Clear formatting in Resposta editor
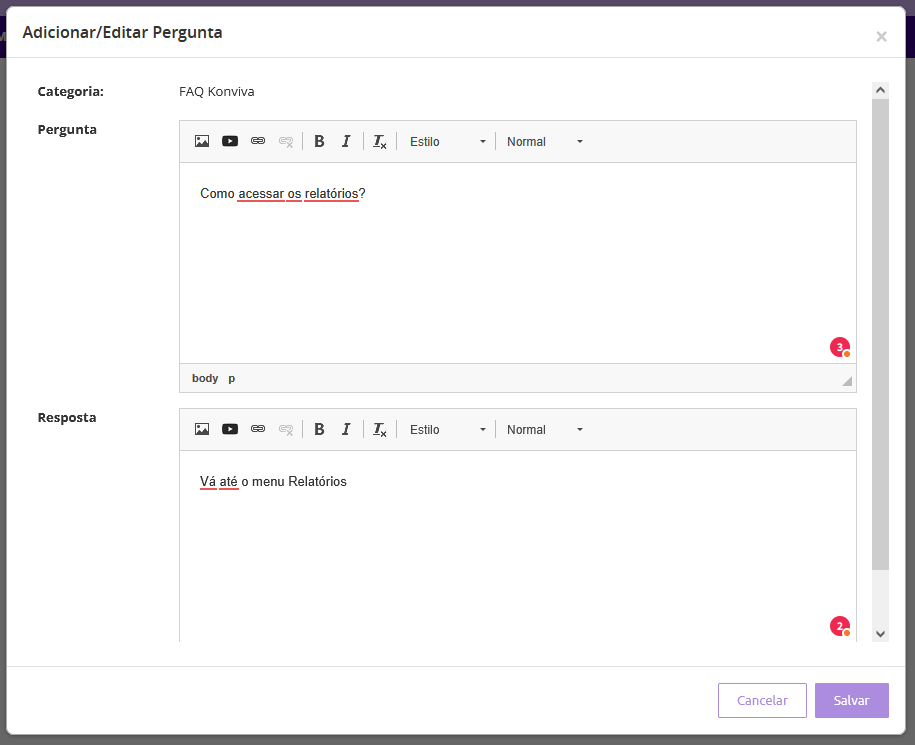The image size is (915, 745). (x=380, y=430)
